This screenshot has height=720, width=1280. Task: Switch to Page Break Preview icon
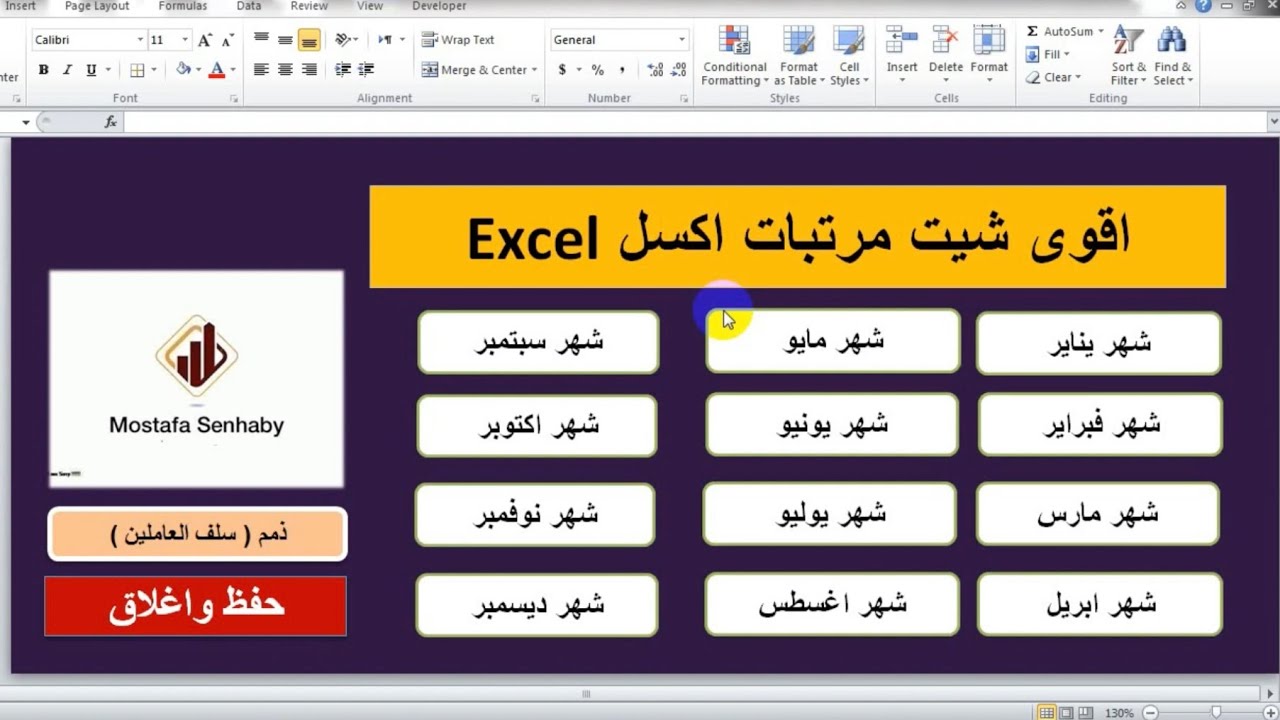tap(1086, 713)
